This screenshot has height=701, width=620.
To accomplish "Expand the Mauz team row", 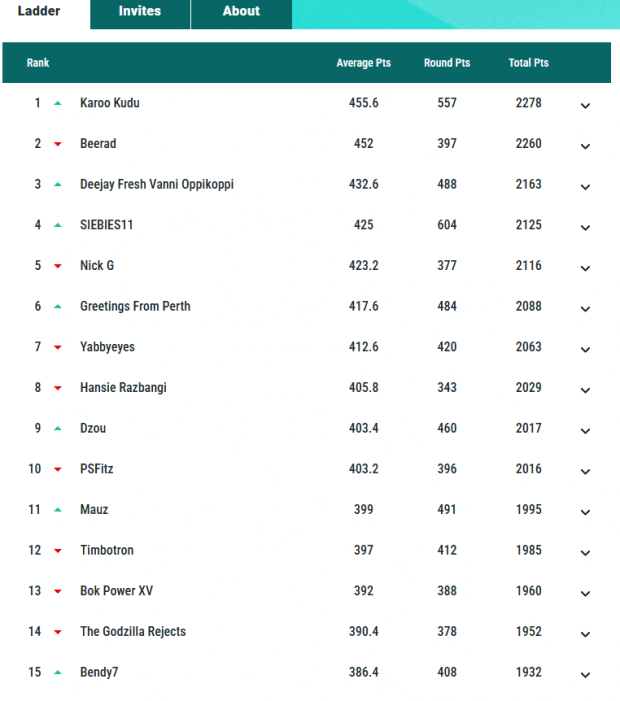I will click(x=585, y=511).
